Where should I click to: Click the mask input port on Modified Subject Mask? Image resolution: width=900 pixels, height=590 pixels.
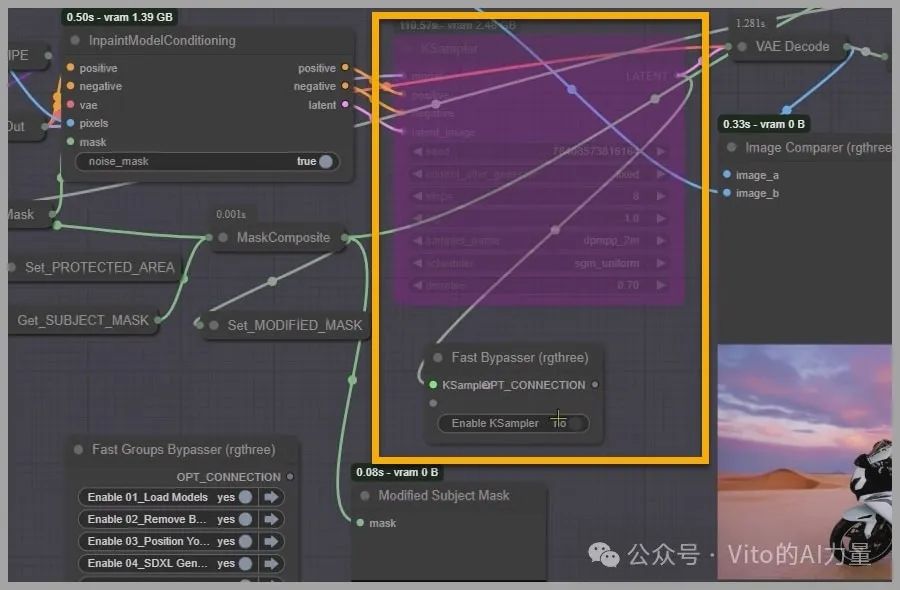click(360, 523)
